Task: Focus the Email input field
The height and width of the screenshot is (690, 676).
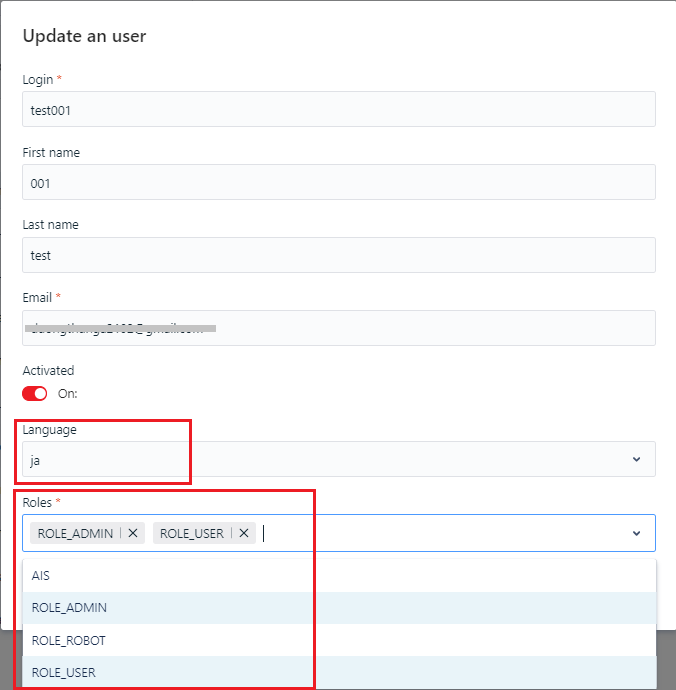Action: coord(339,328)
